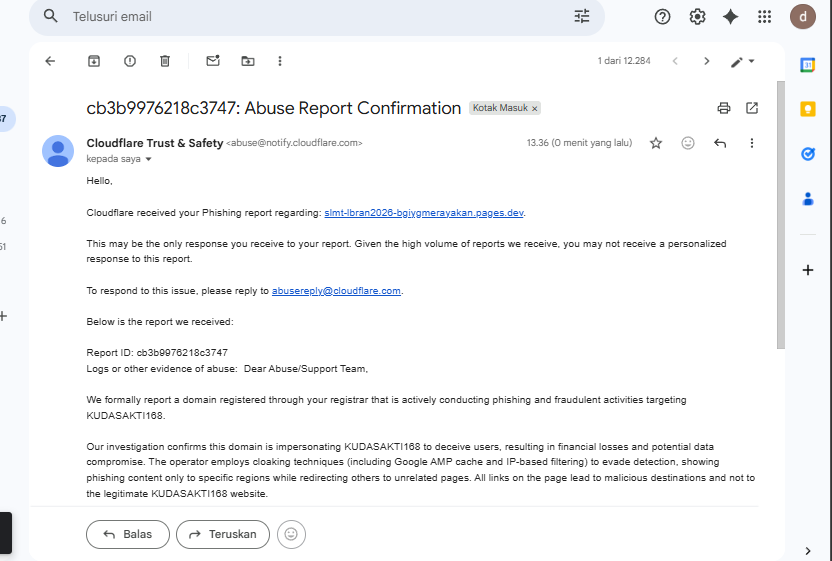Remove Kotak Masuk label
This screenshot has width=832, height=561.
pos(535,109)
